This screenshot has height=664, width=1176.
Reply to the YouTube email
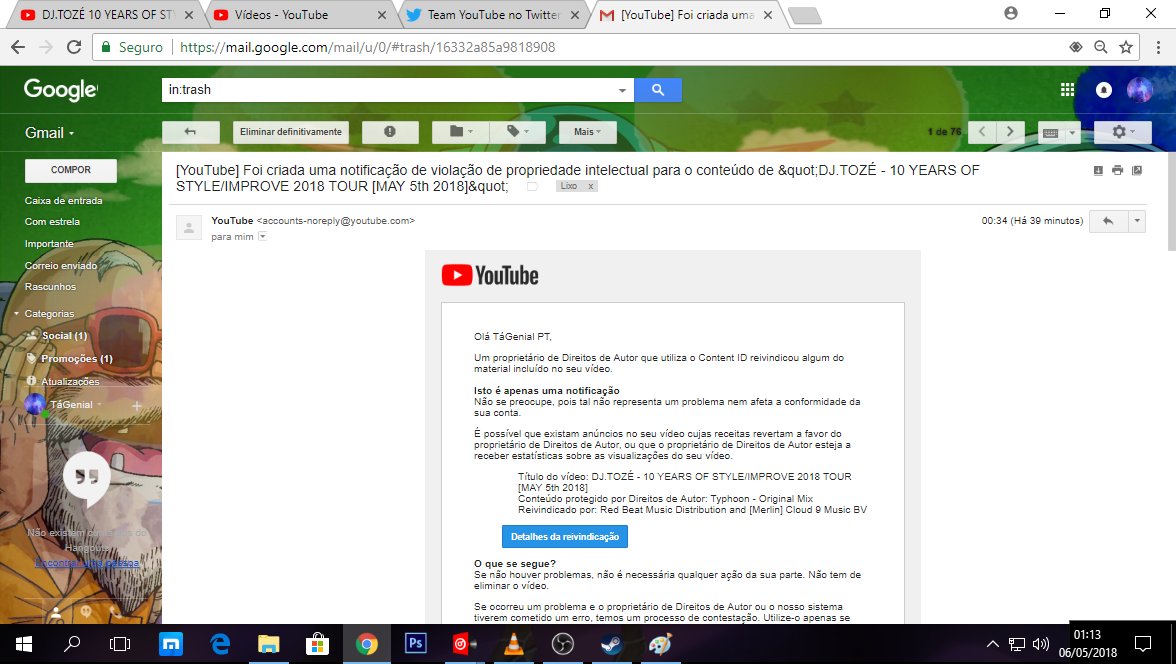(1108, 221)
